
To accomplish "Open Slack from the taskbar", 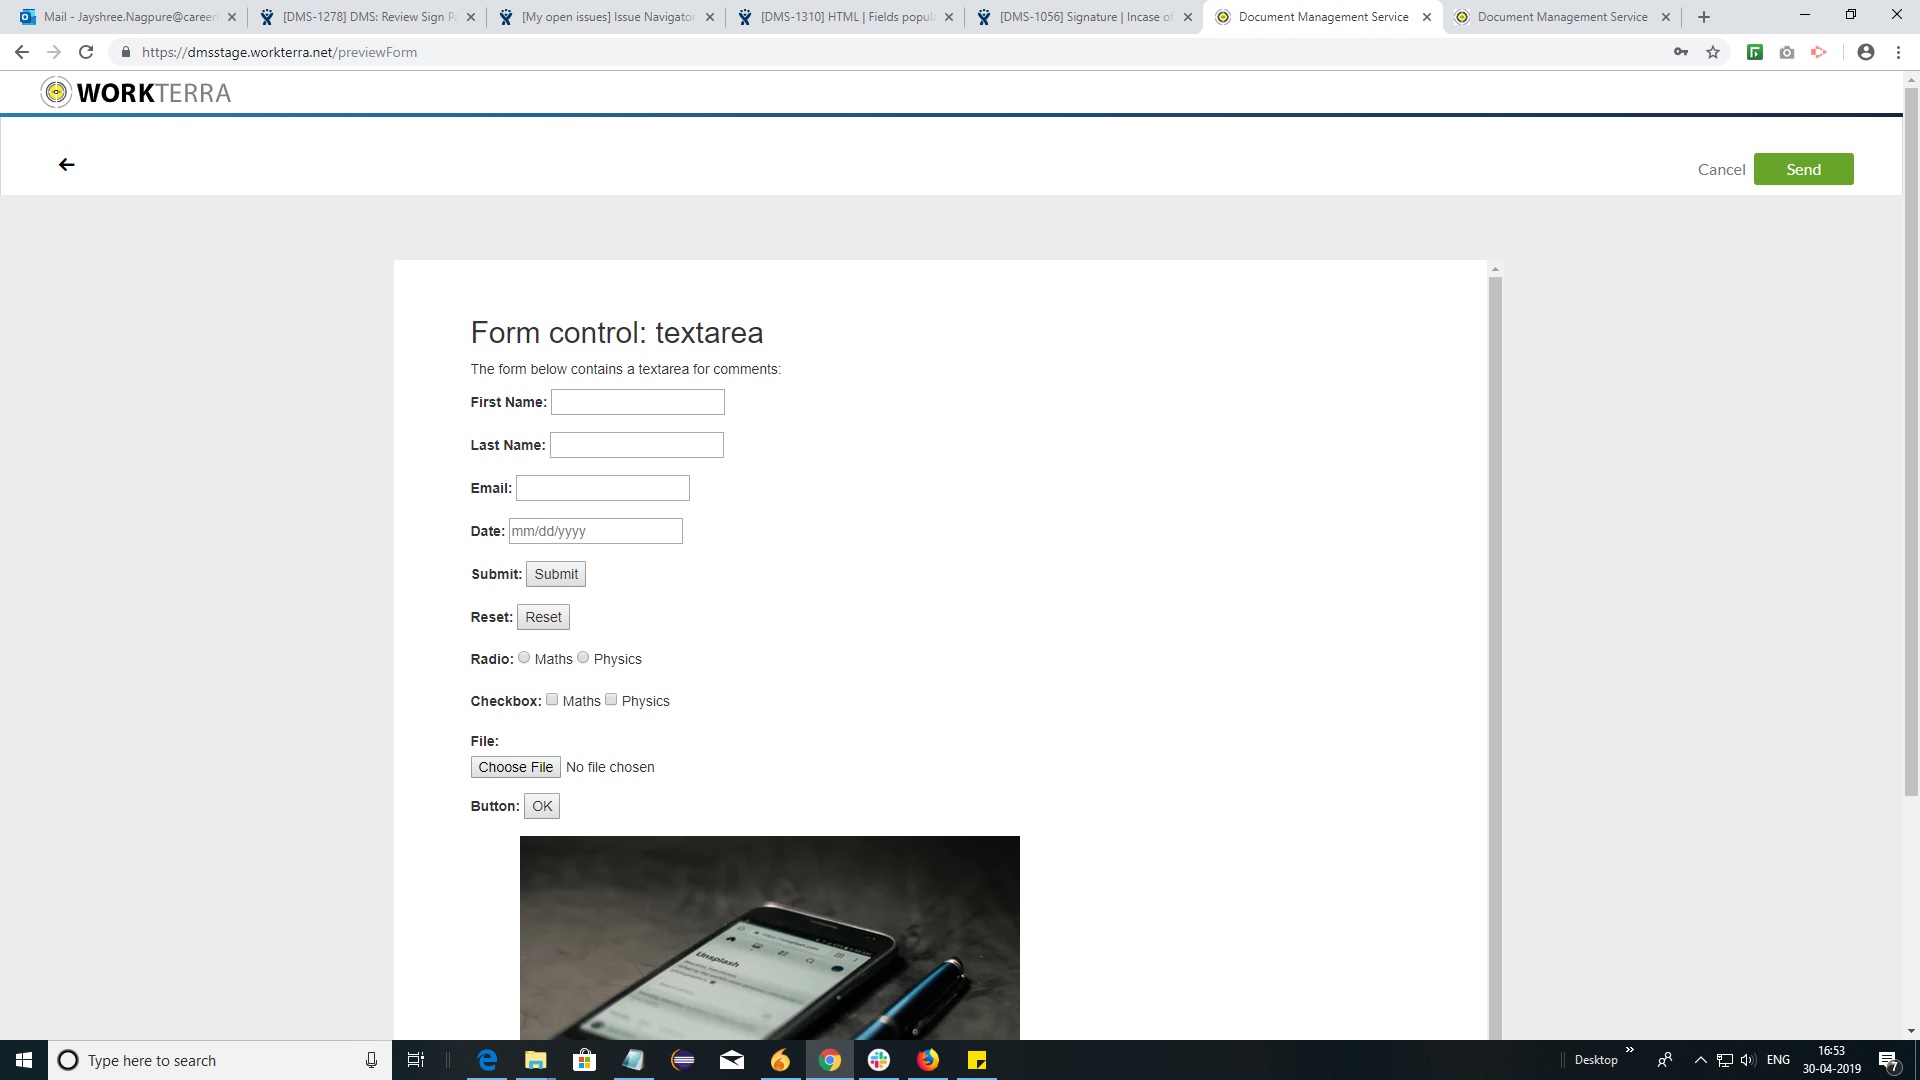I will [879, 1060].
